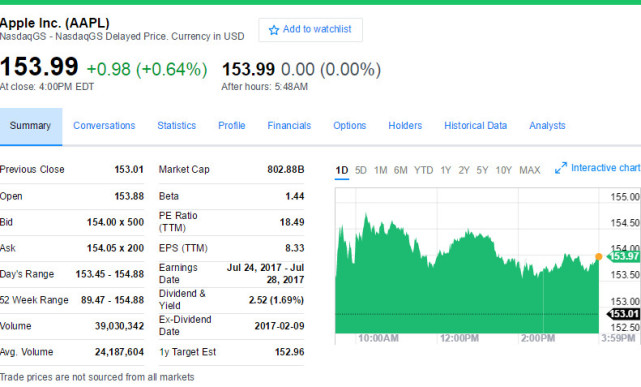Choose the YTD chart range
The width and height of the screenshot is (641, 387).
pos(423,170)
